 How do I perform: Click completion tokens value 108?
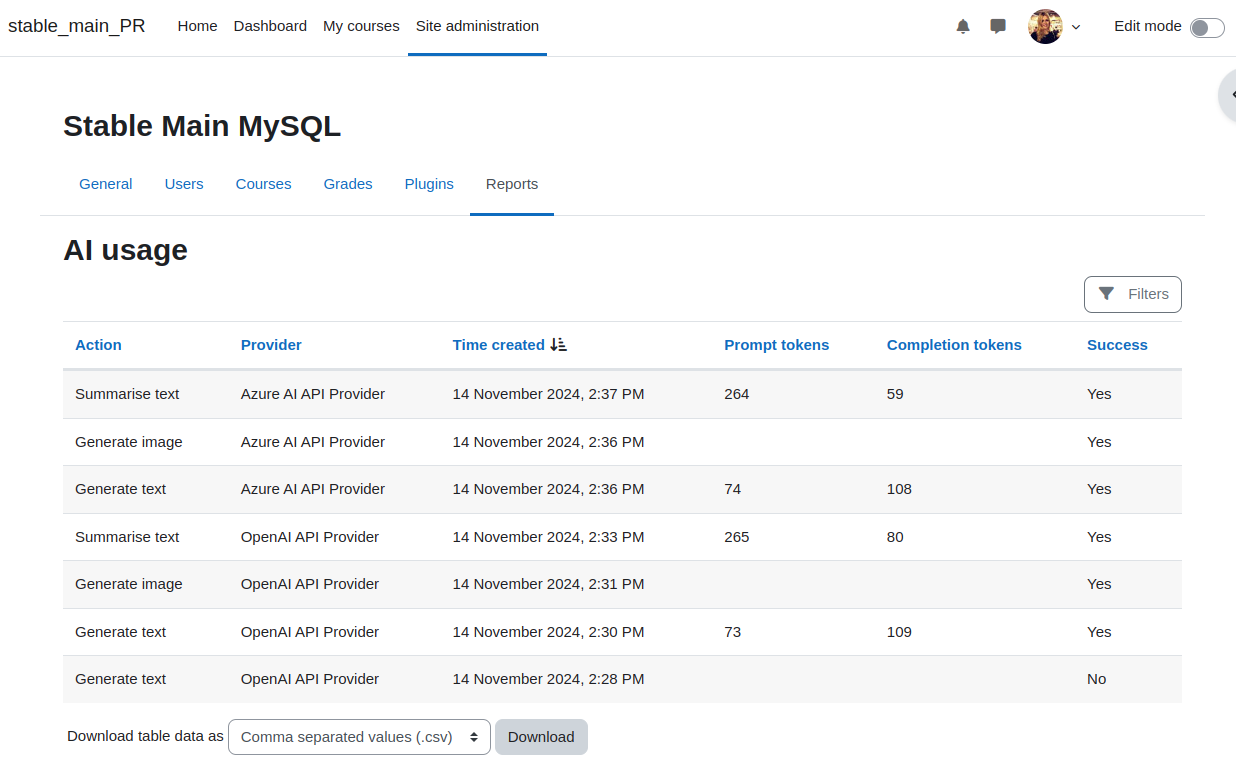[899, 489]
